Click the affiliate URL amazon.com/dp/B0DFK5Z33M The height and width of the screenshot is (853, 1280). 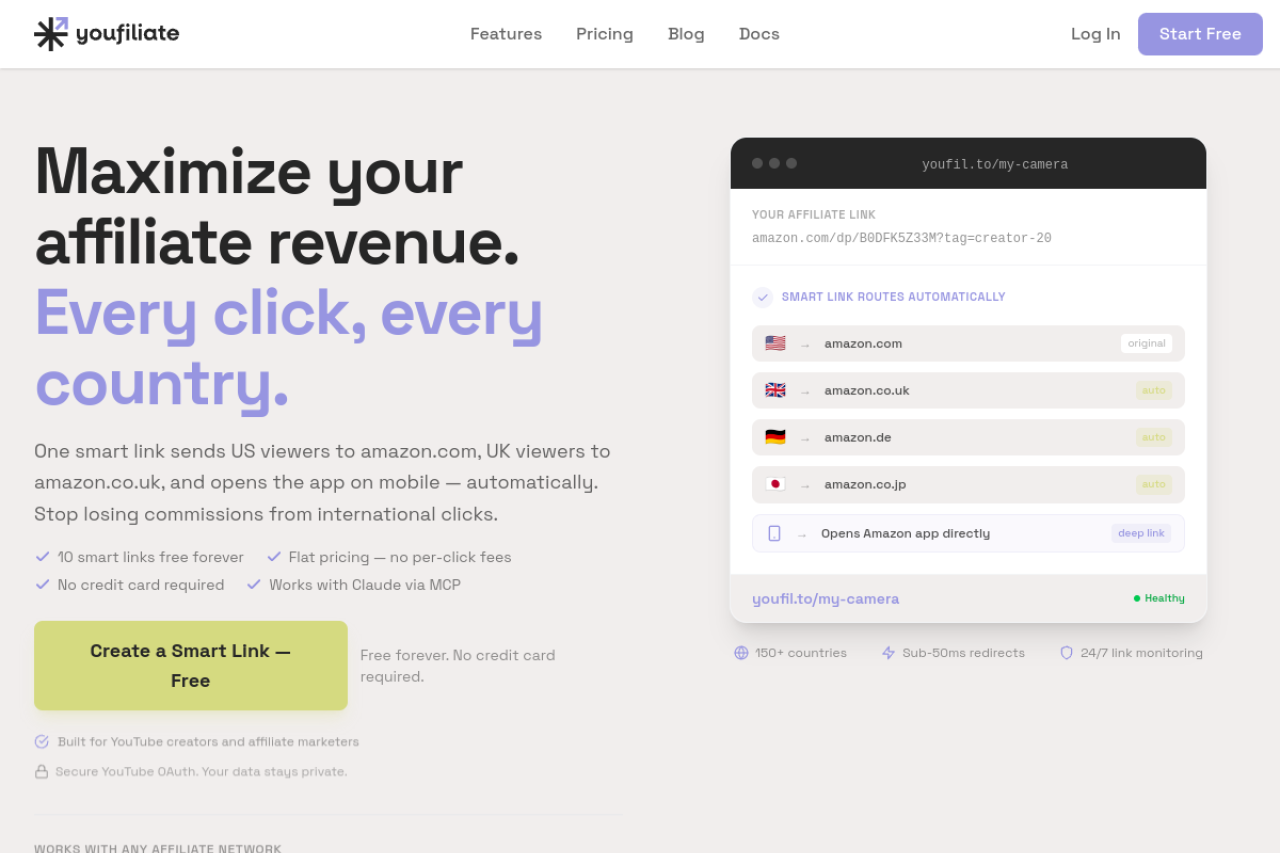(x=902, y=239)
